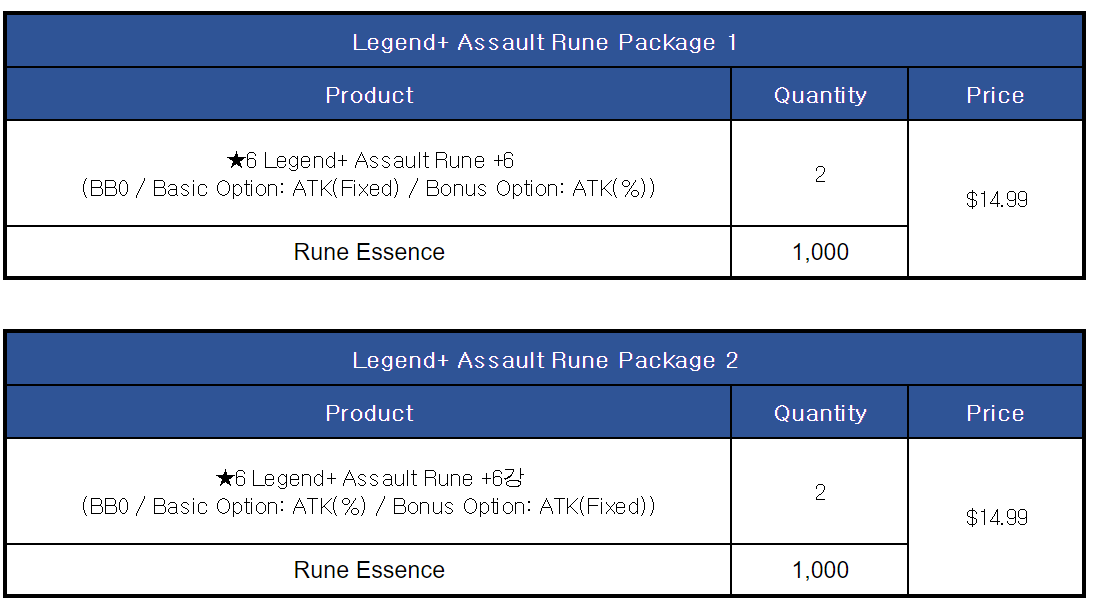Click the $14.99 price of Package 2
Screen dimensions: 1097x605
996,517
